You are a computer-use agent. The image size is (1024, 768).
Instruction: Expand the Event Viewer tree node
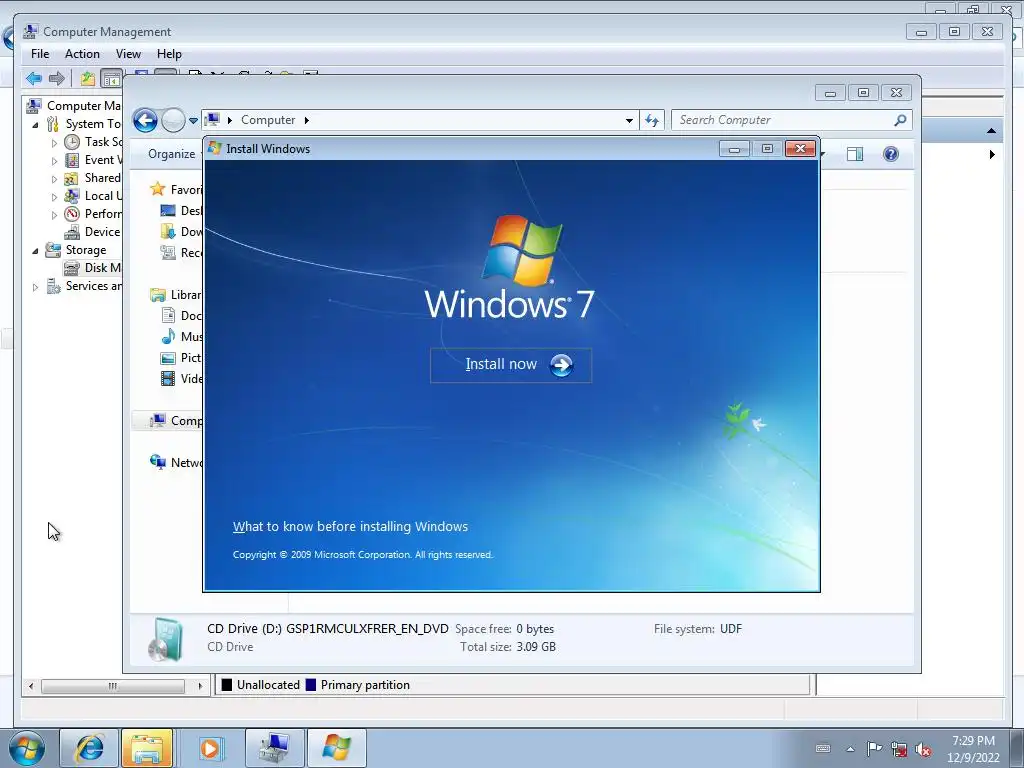[x=54, y=161]
